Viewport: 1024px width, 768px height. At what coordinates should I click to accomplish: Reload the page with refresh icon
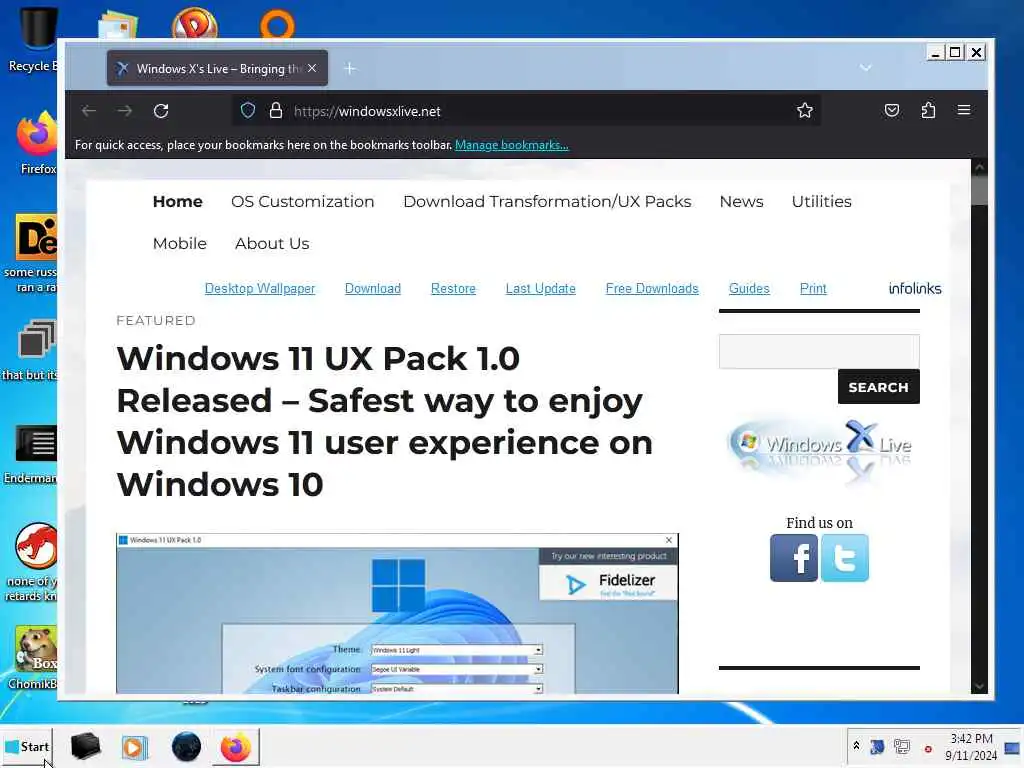(x=161, y=111)
